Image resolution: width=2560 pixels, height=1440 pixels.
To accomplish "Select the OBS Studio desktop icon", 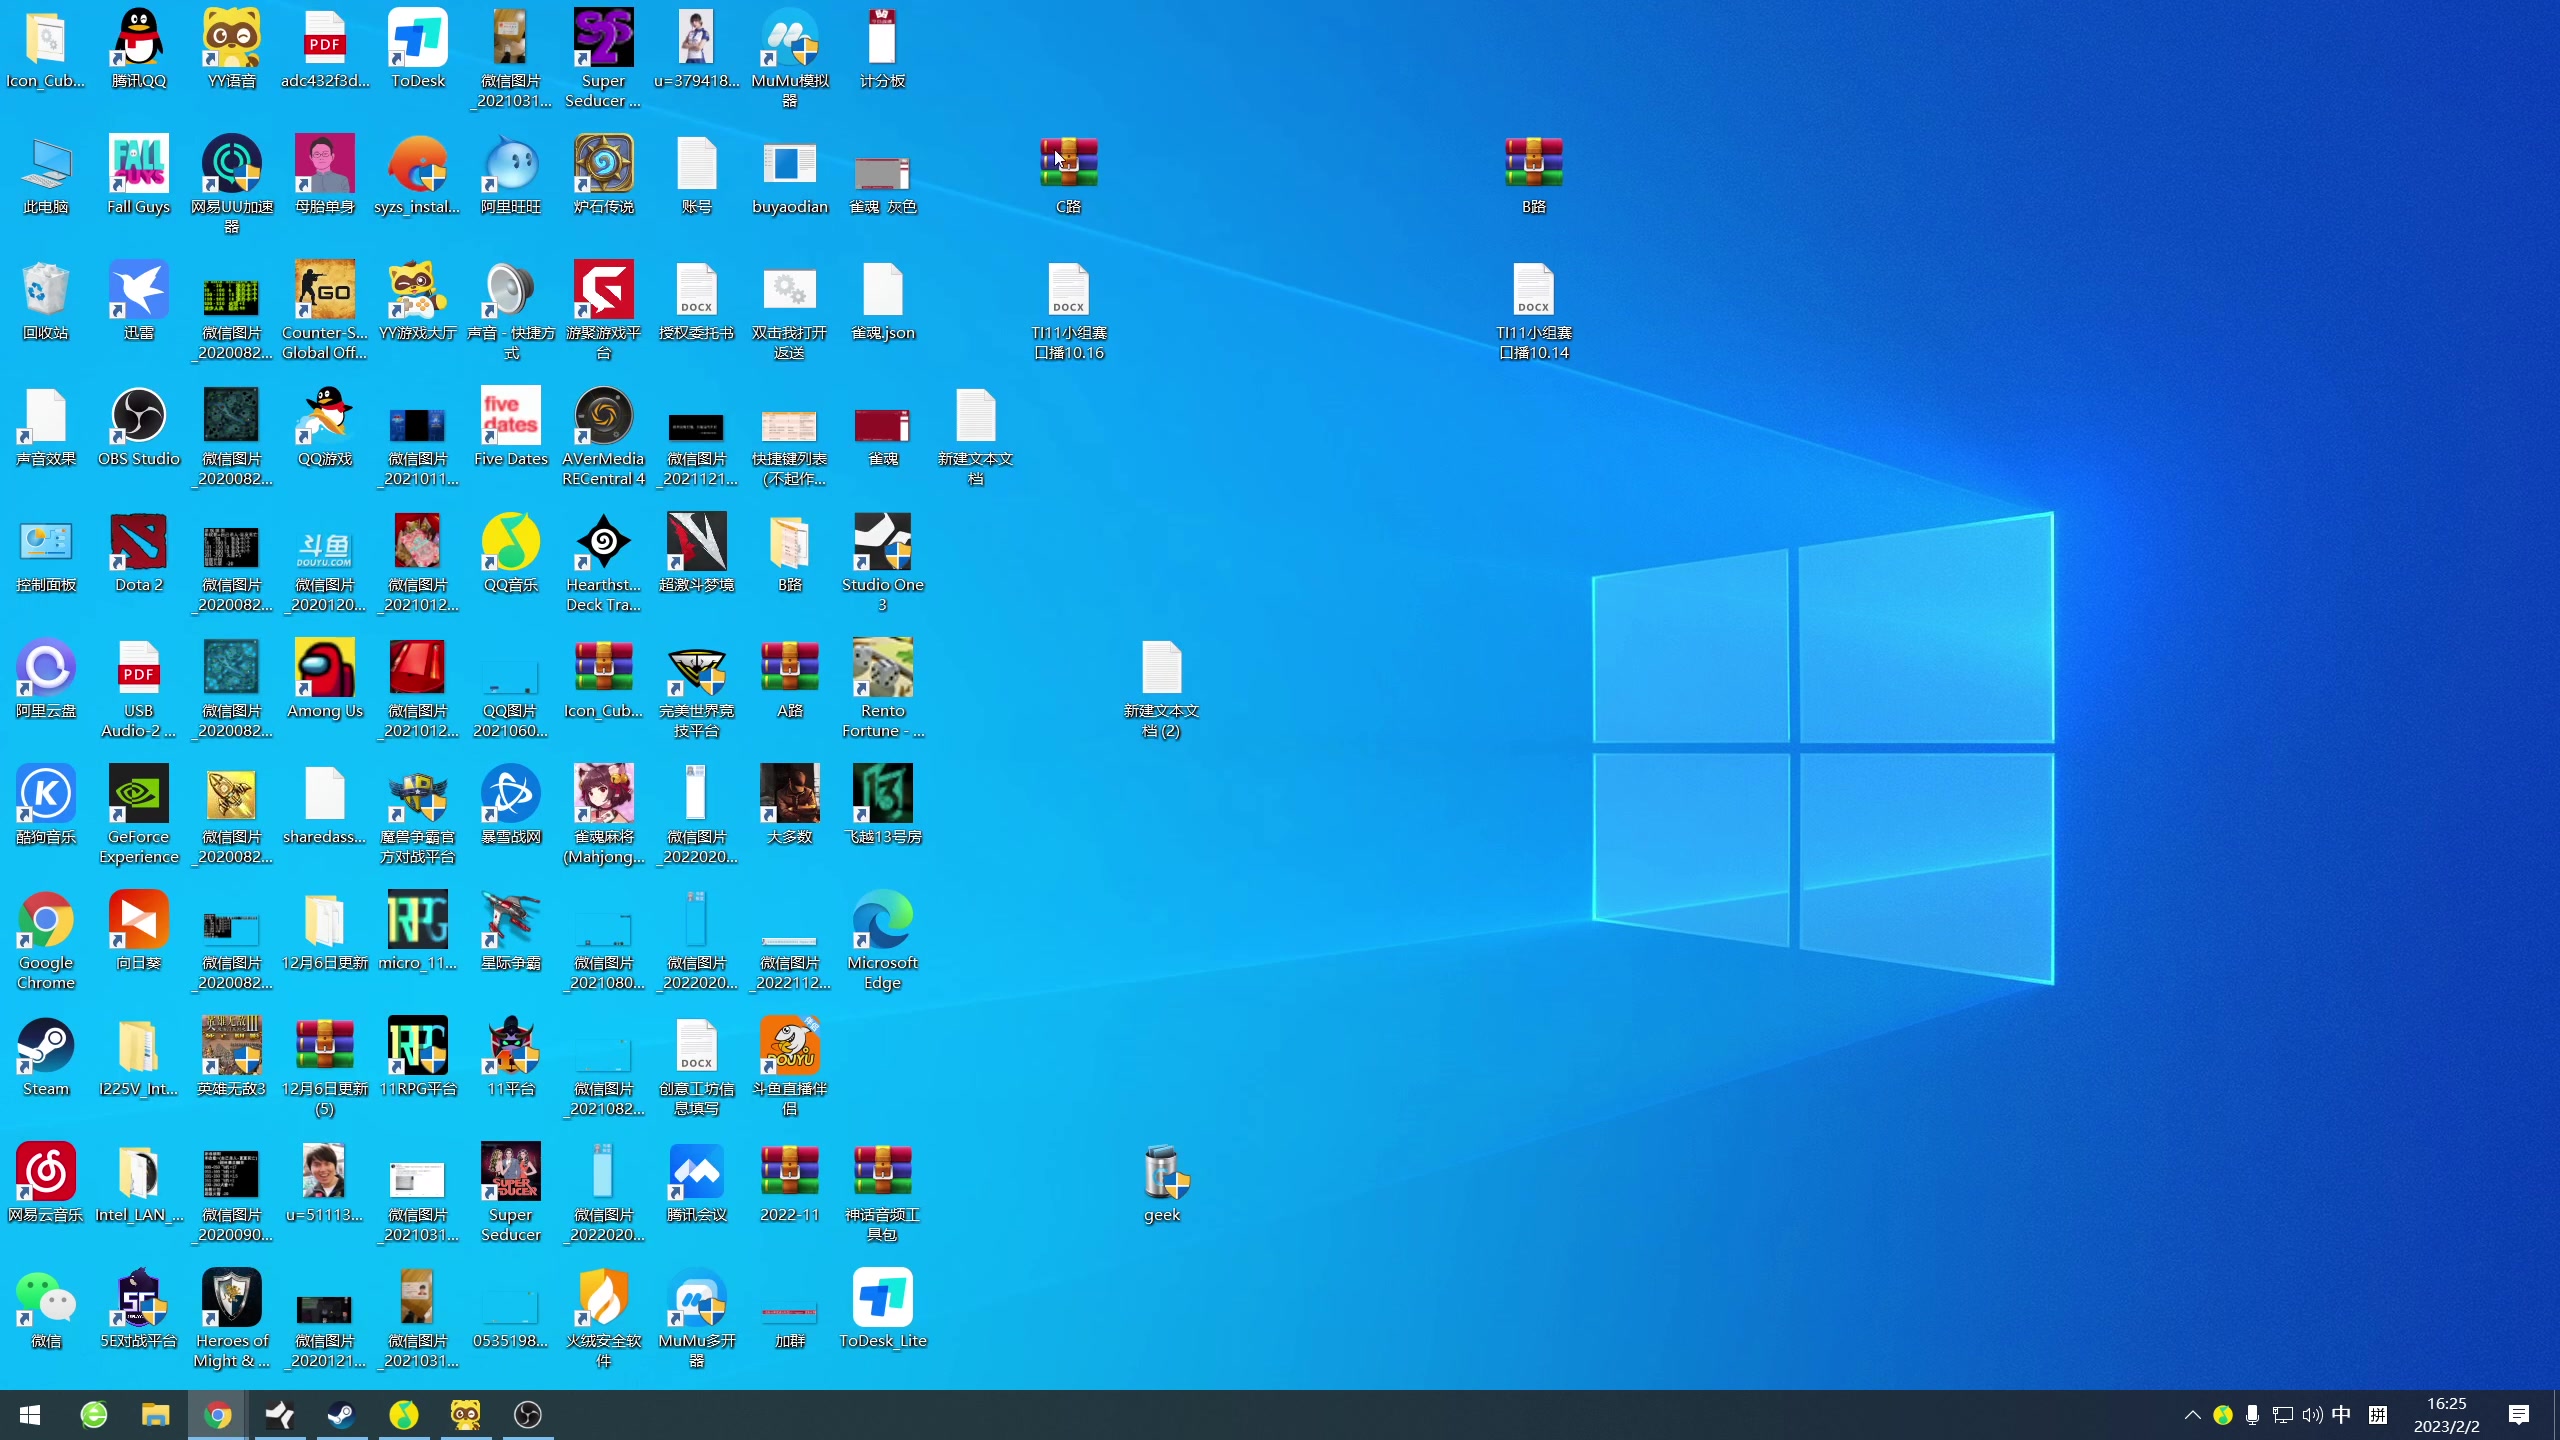I will [x=139, y=428].
